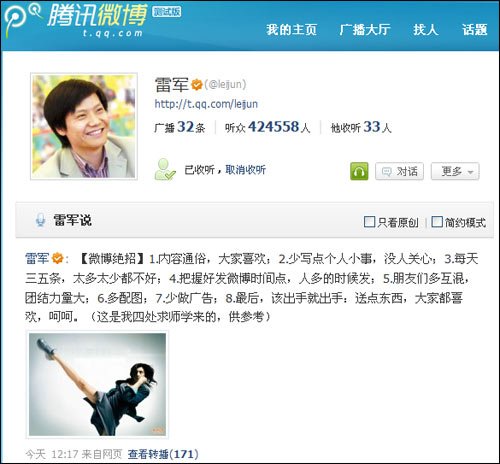Open the kicking woman post image

tap(97, 384)
